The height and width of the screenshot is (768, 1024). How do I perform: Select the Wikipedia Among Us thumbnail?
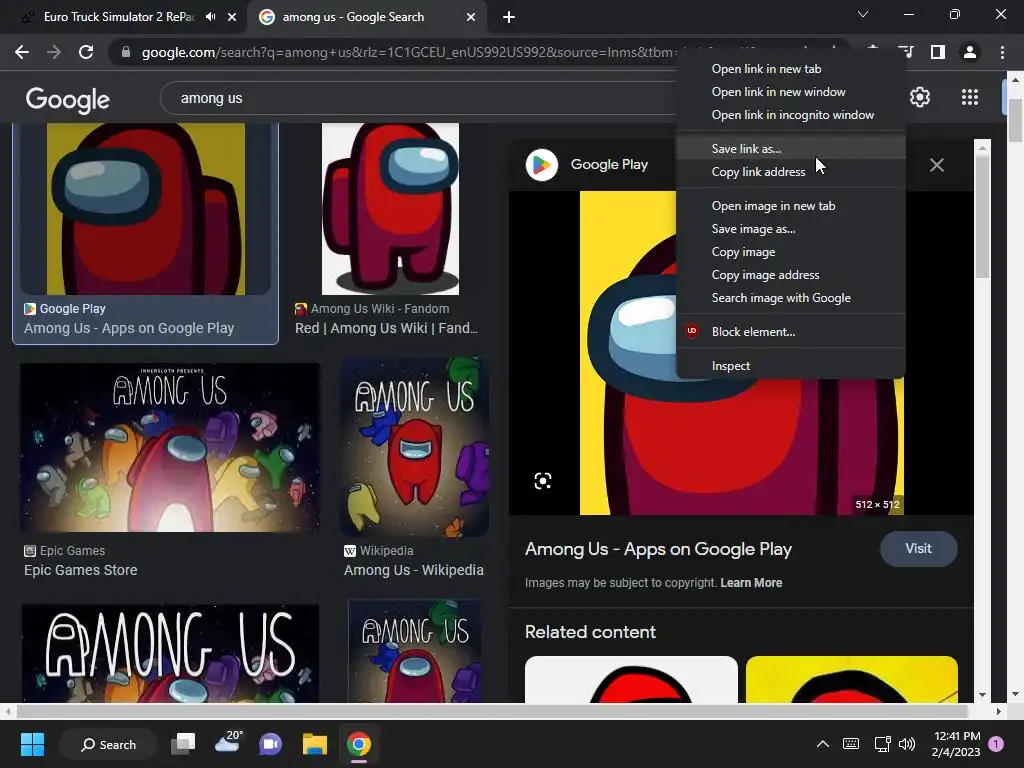(415, 447)
